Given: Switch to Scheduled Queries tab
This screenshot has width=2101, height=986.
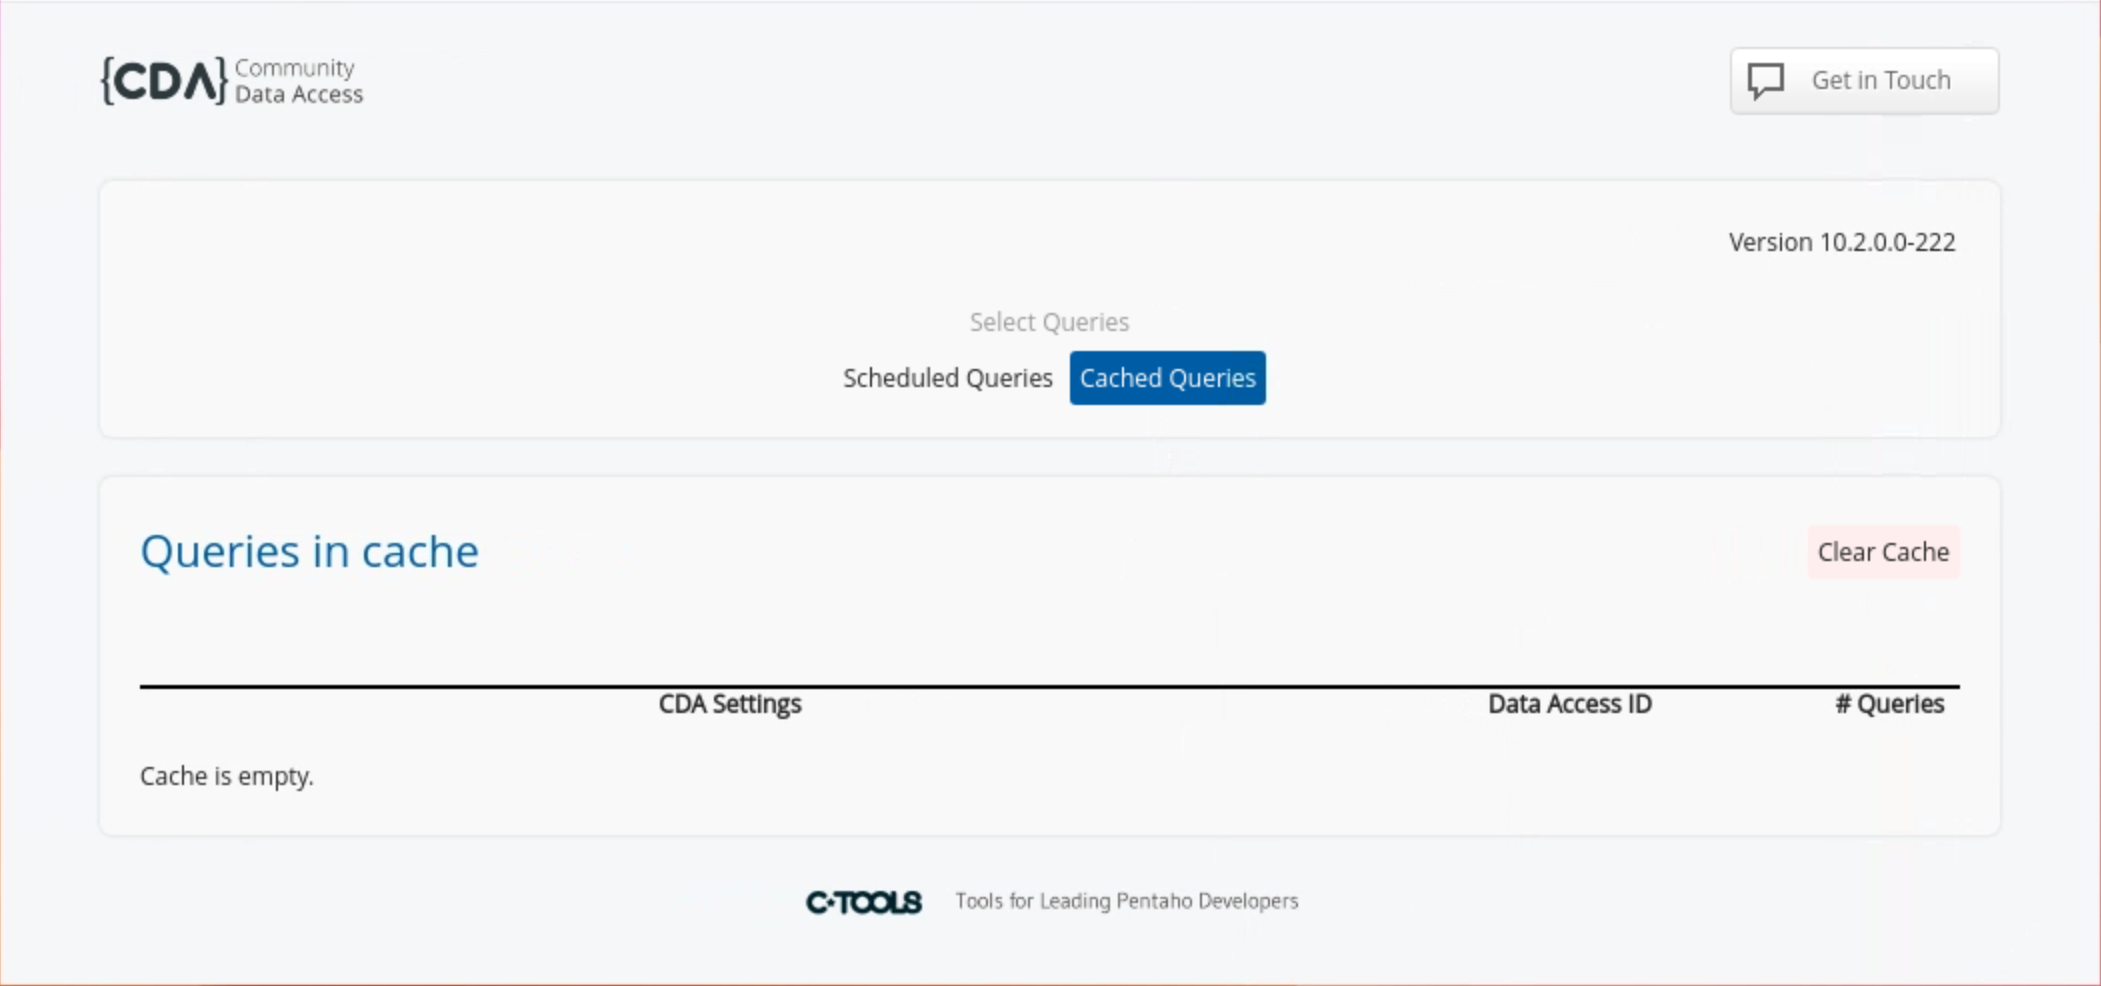Looking at the screenshot, I should point(947,378).
